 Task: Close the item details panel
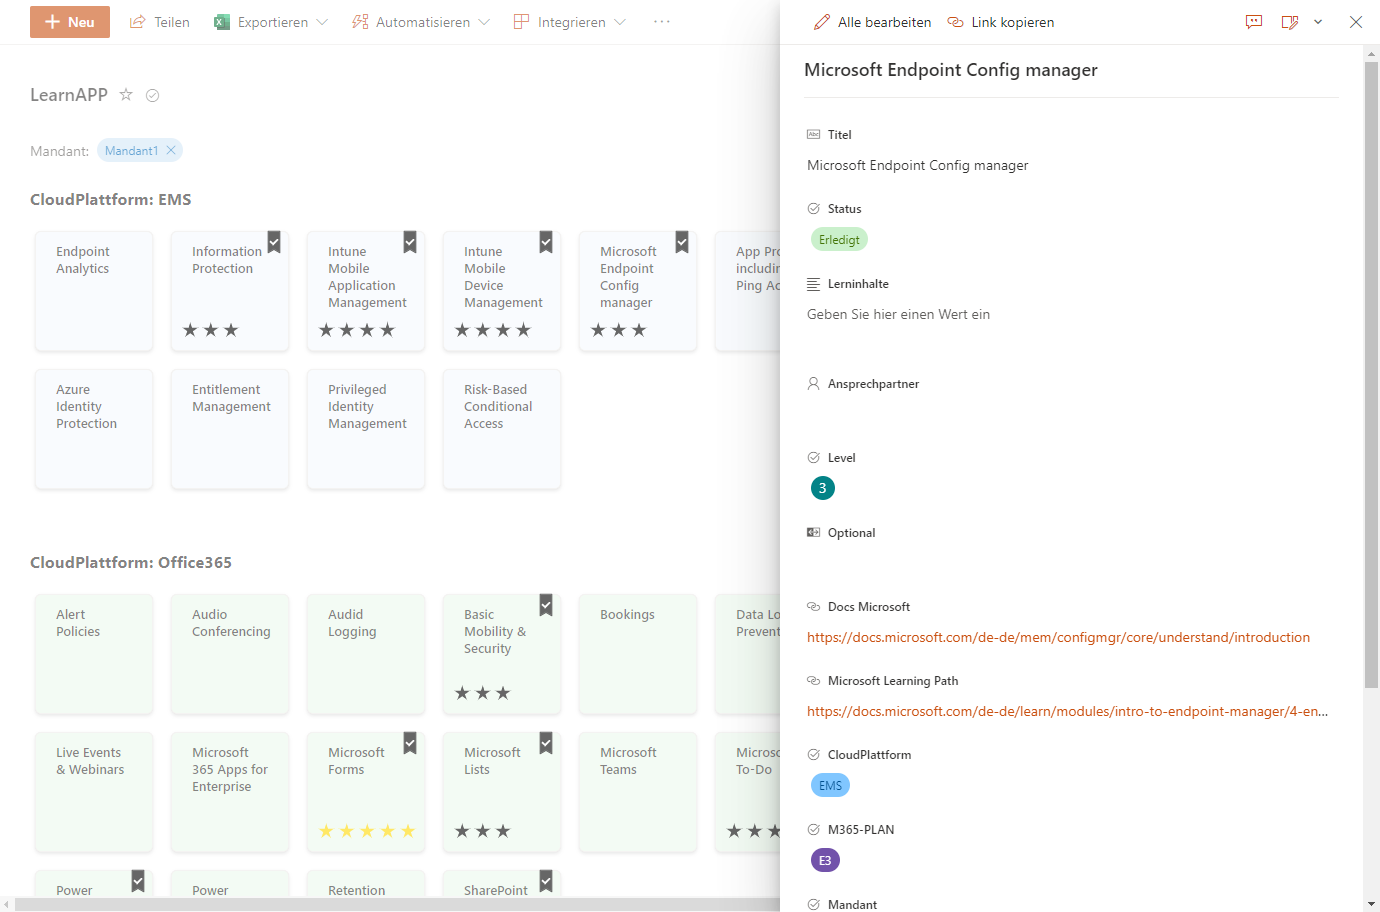(1356, 22)
